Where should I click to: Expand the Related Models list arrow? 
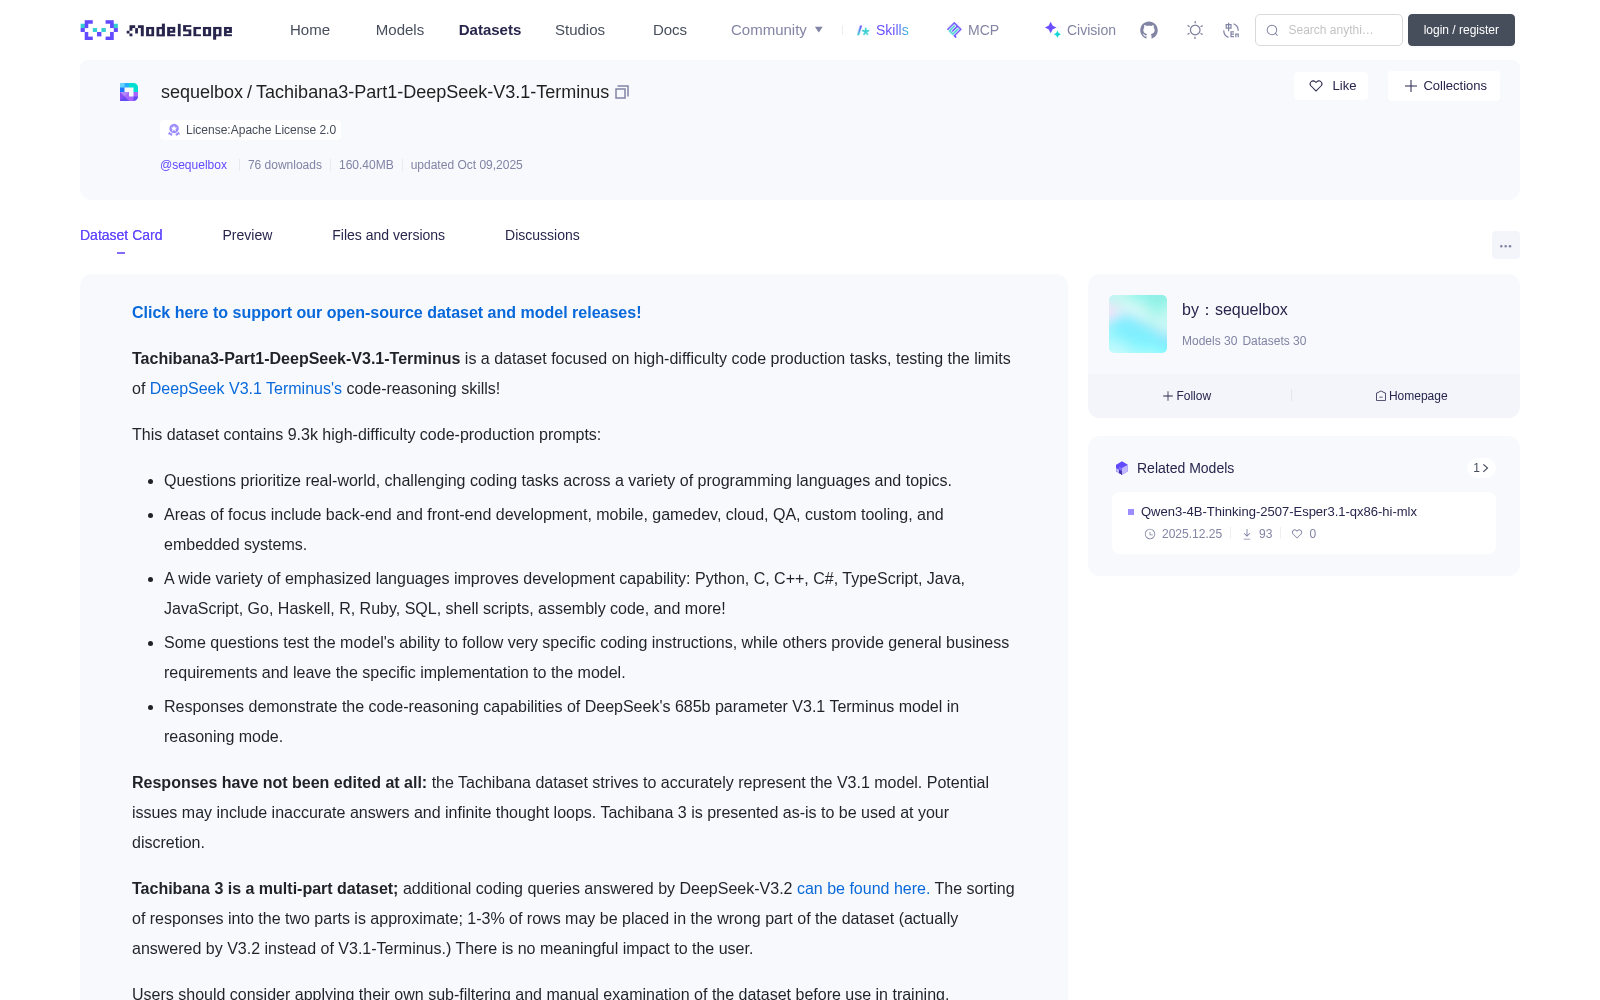point(1481,468)
